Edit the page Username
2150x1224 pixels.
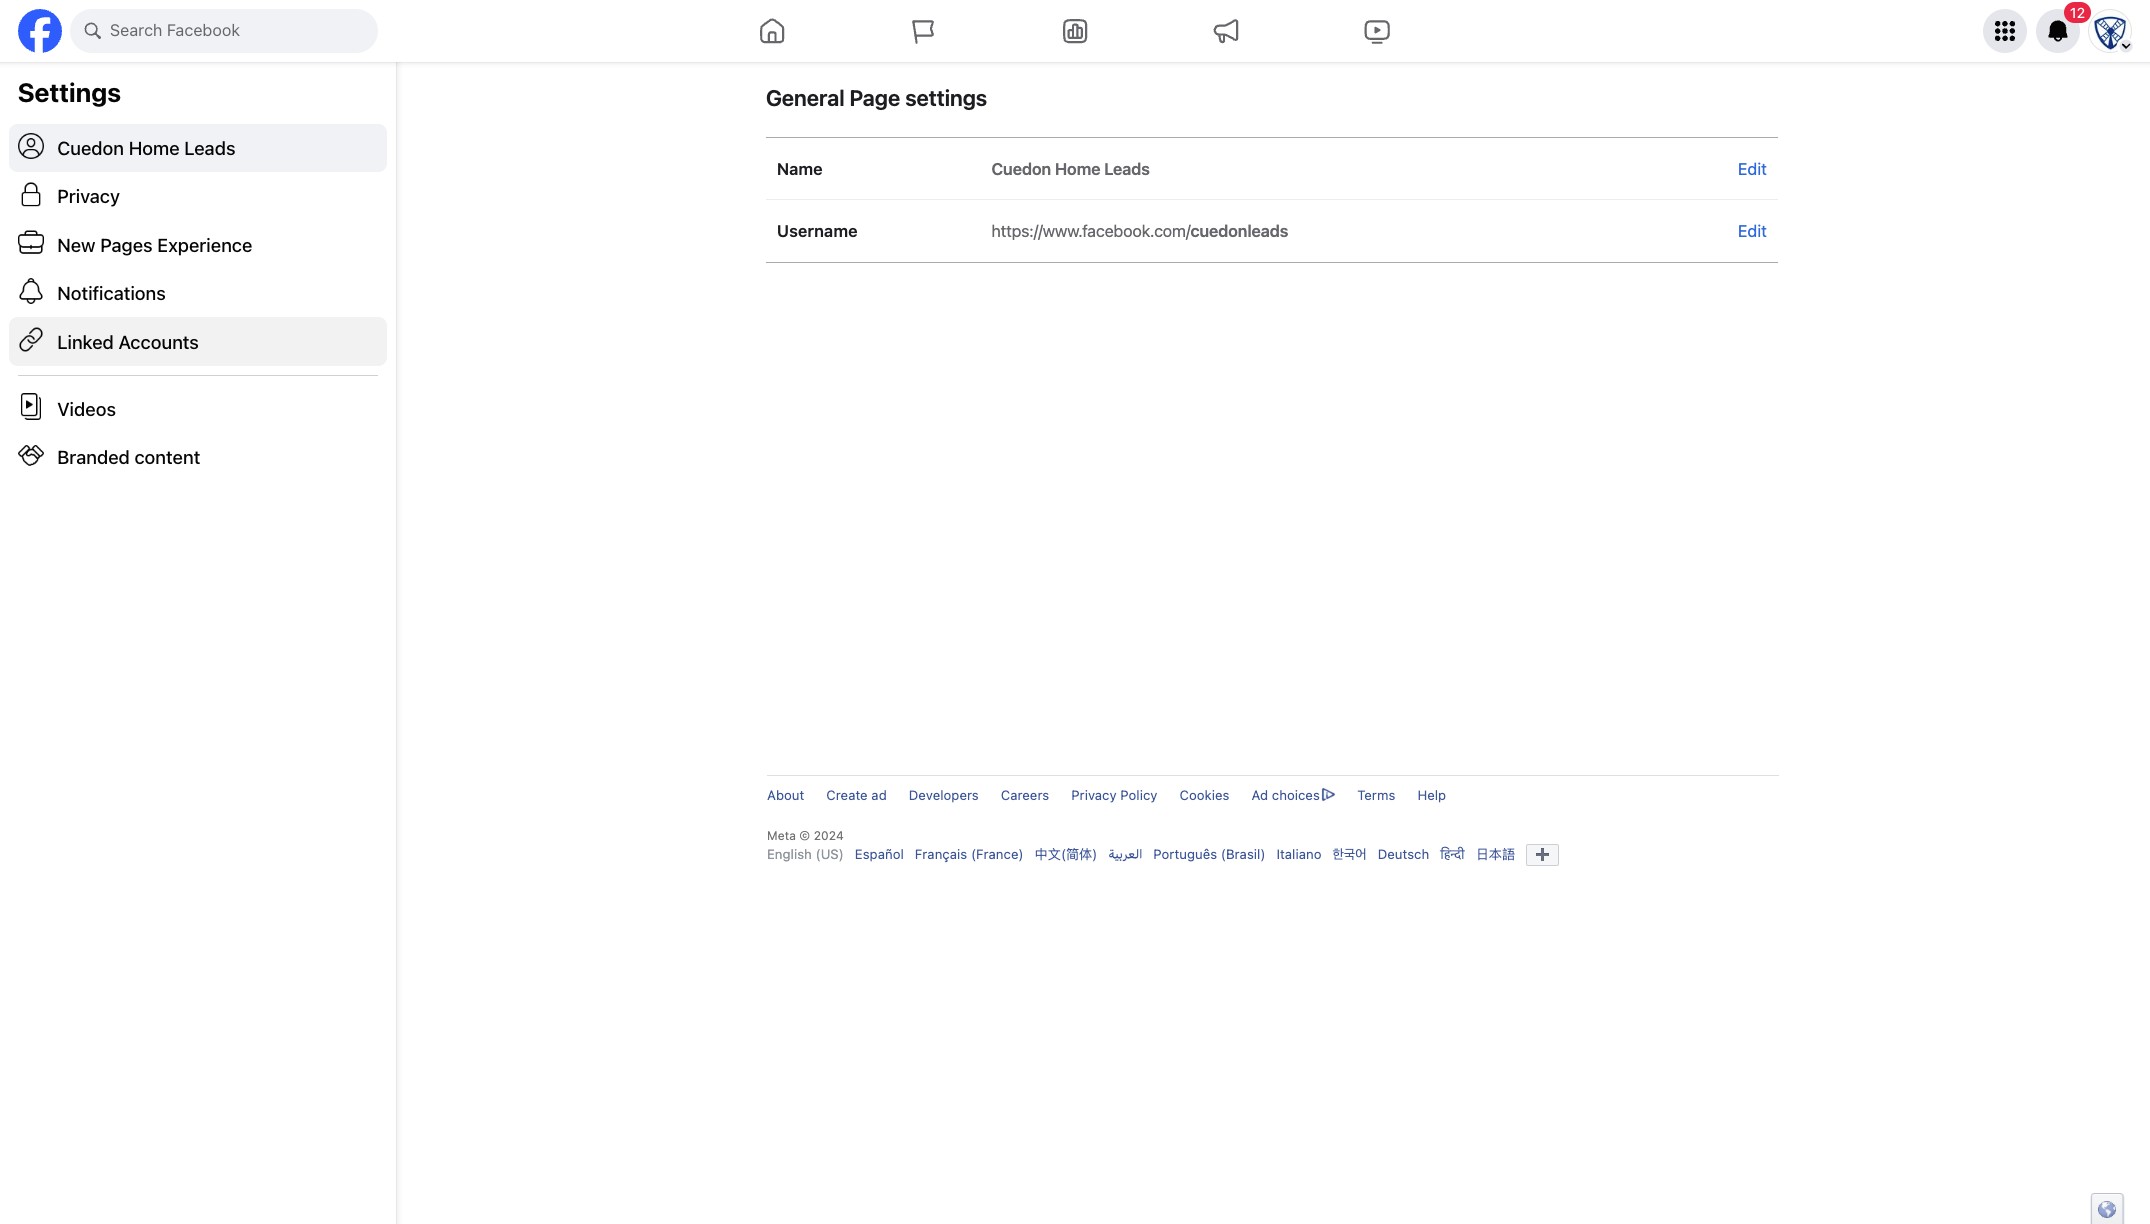(x=1752, y=231)
